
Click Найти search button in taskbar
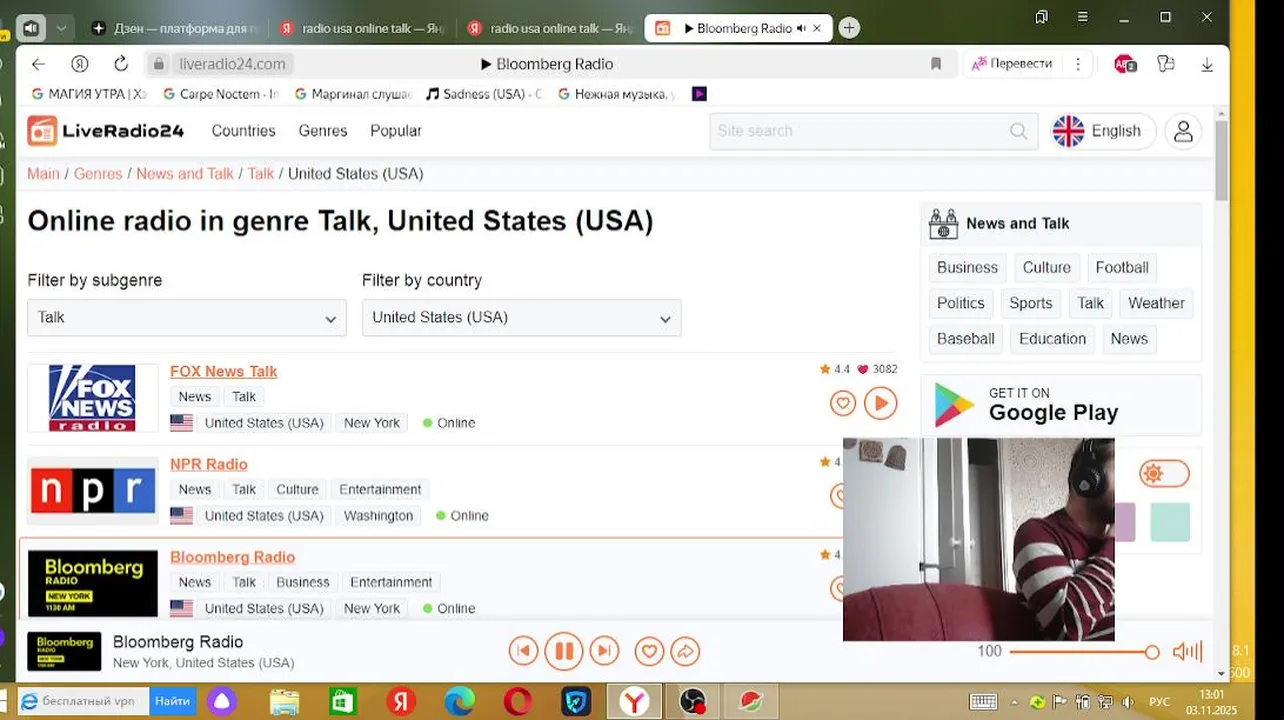coord(173,702)
